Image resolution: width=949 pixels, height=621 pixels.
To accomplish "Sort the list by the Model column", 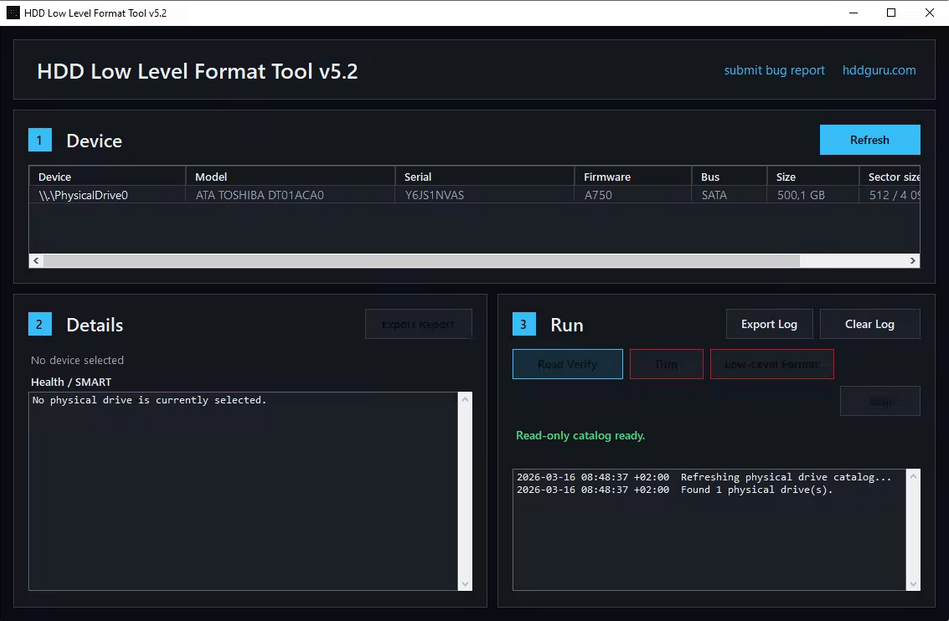I will [290, 177].
